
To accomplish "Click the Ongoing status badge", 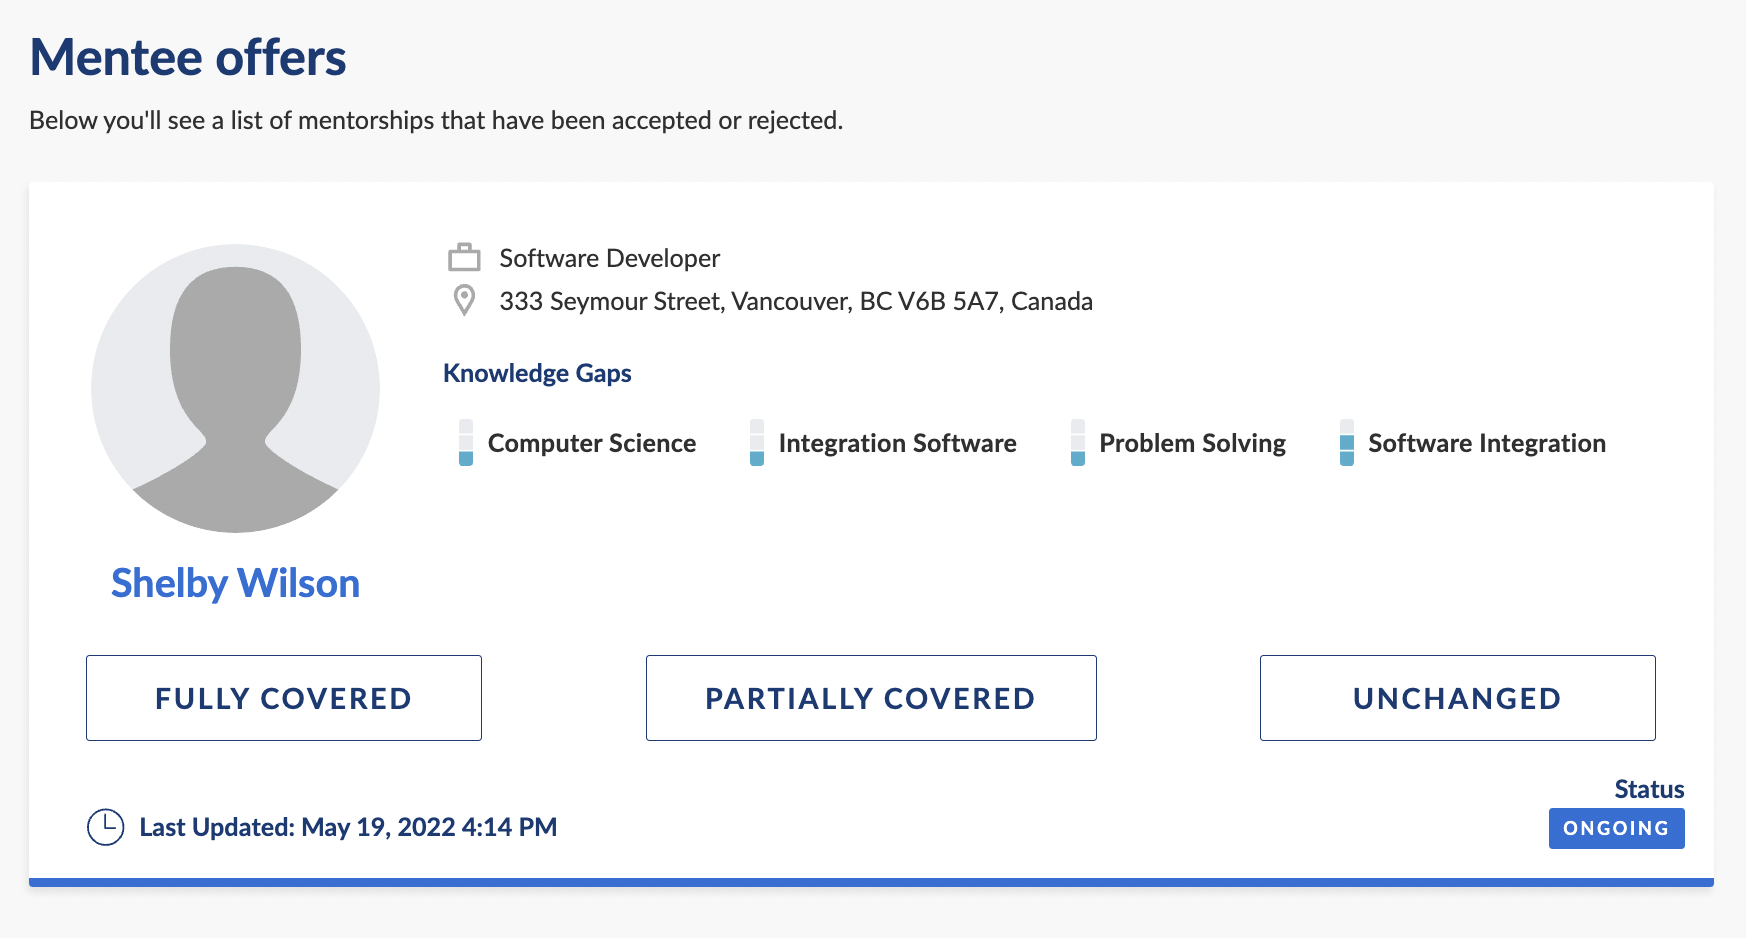I will 1617,828.
